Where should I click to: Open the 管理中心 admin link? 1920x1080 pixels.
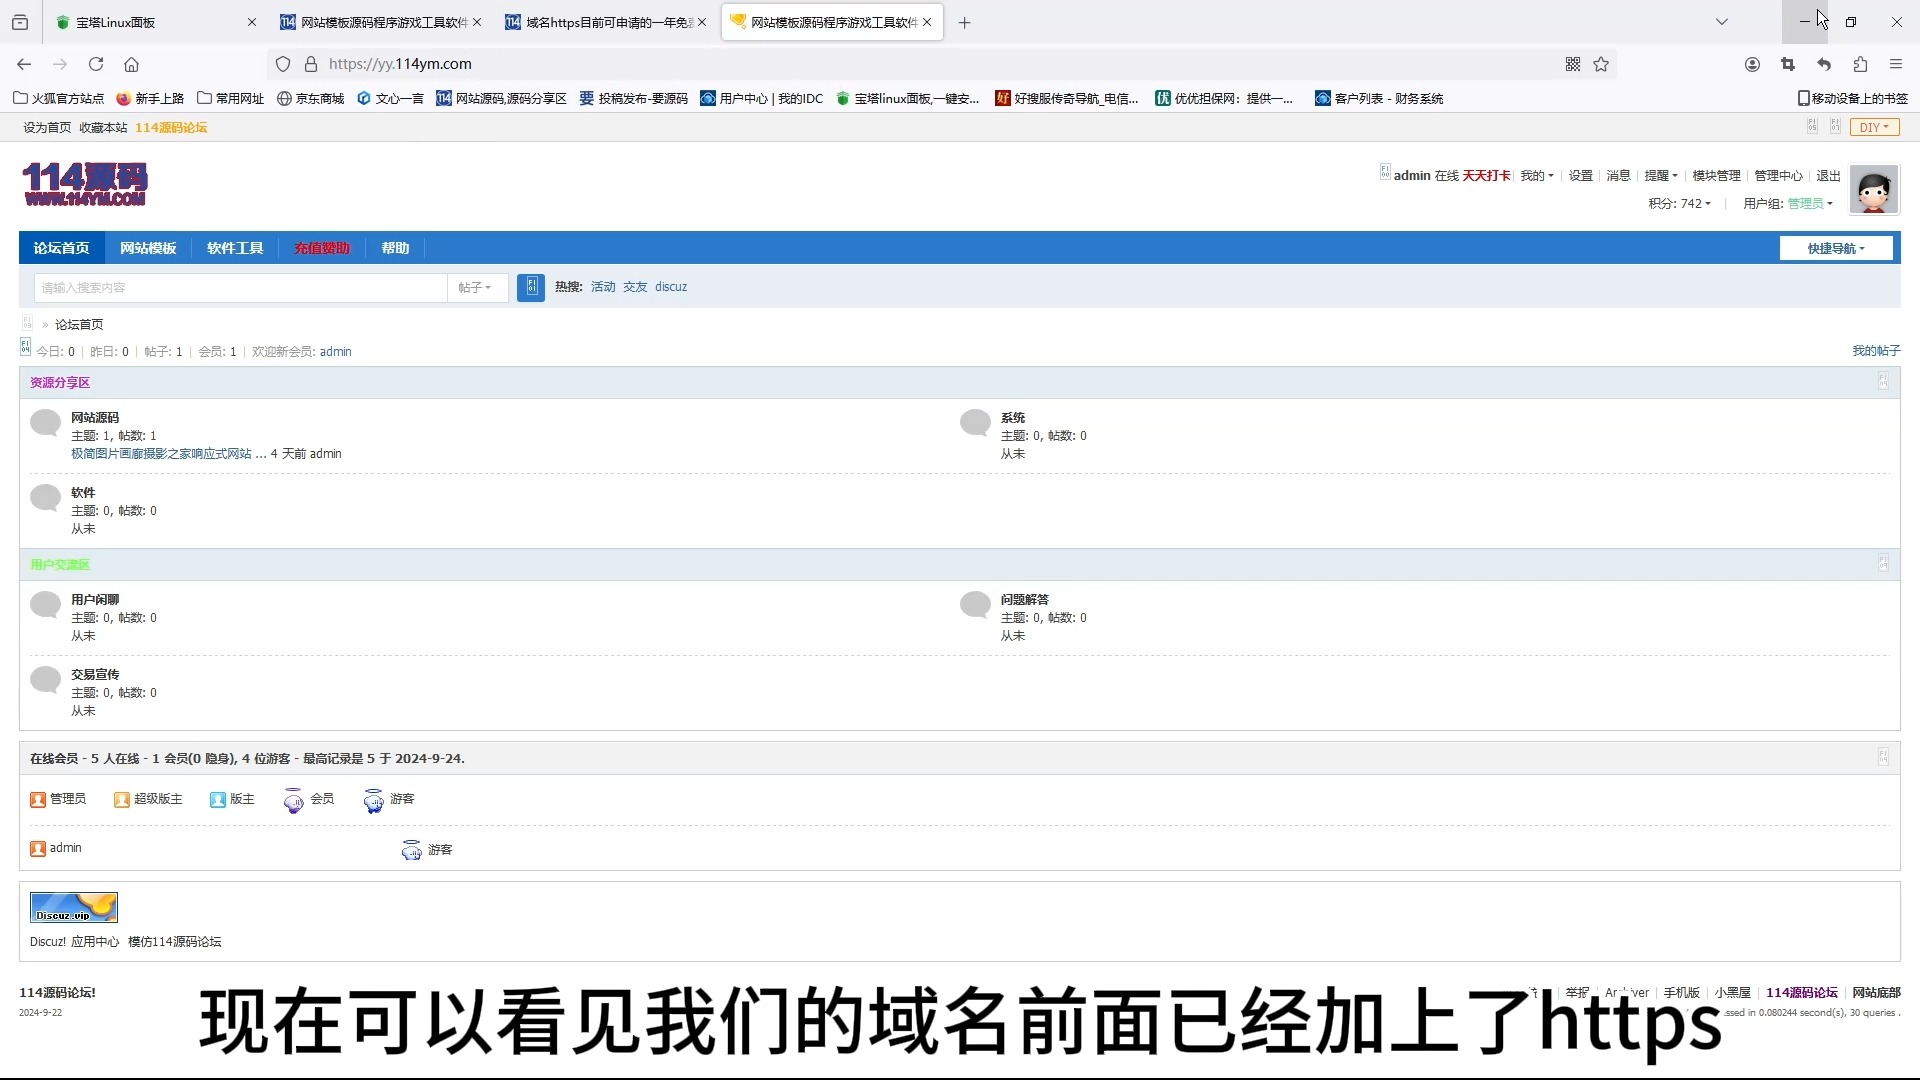[x=1778, y=175]
